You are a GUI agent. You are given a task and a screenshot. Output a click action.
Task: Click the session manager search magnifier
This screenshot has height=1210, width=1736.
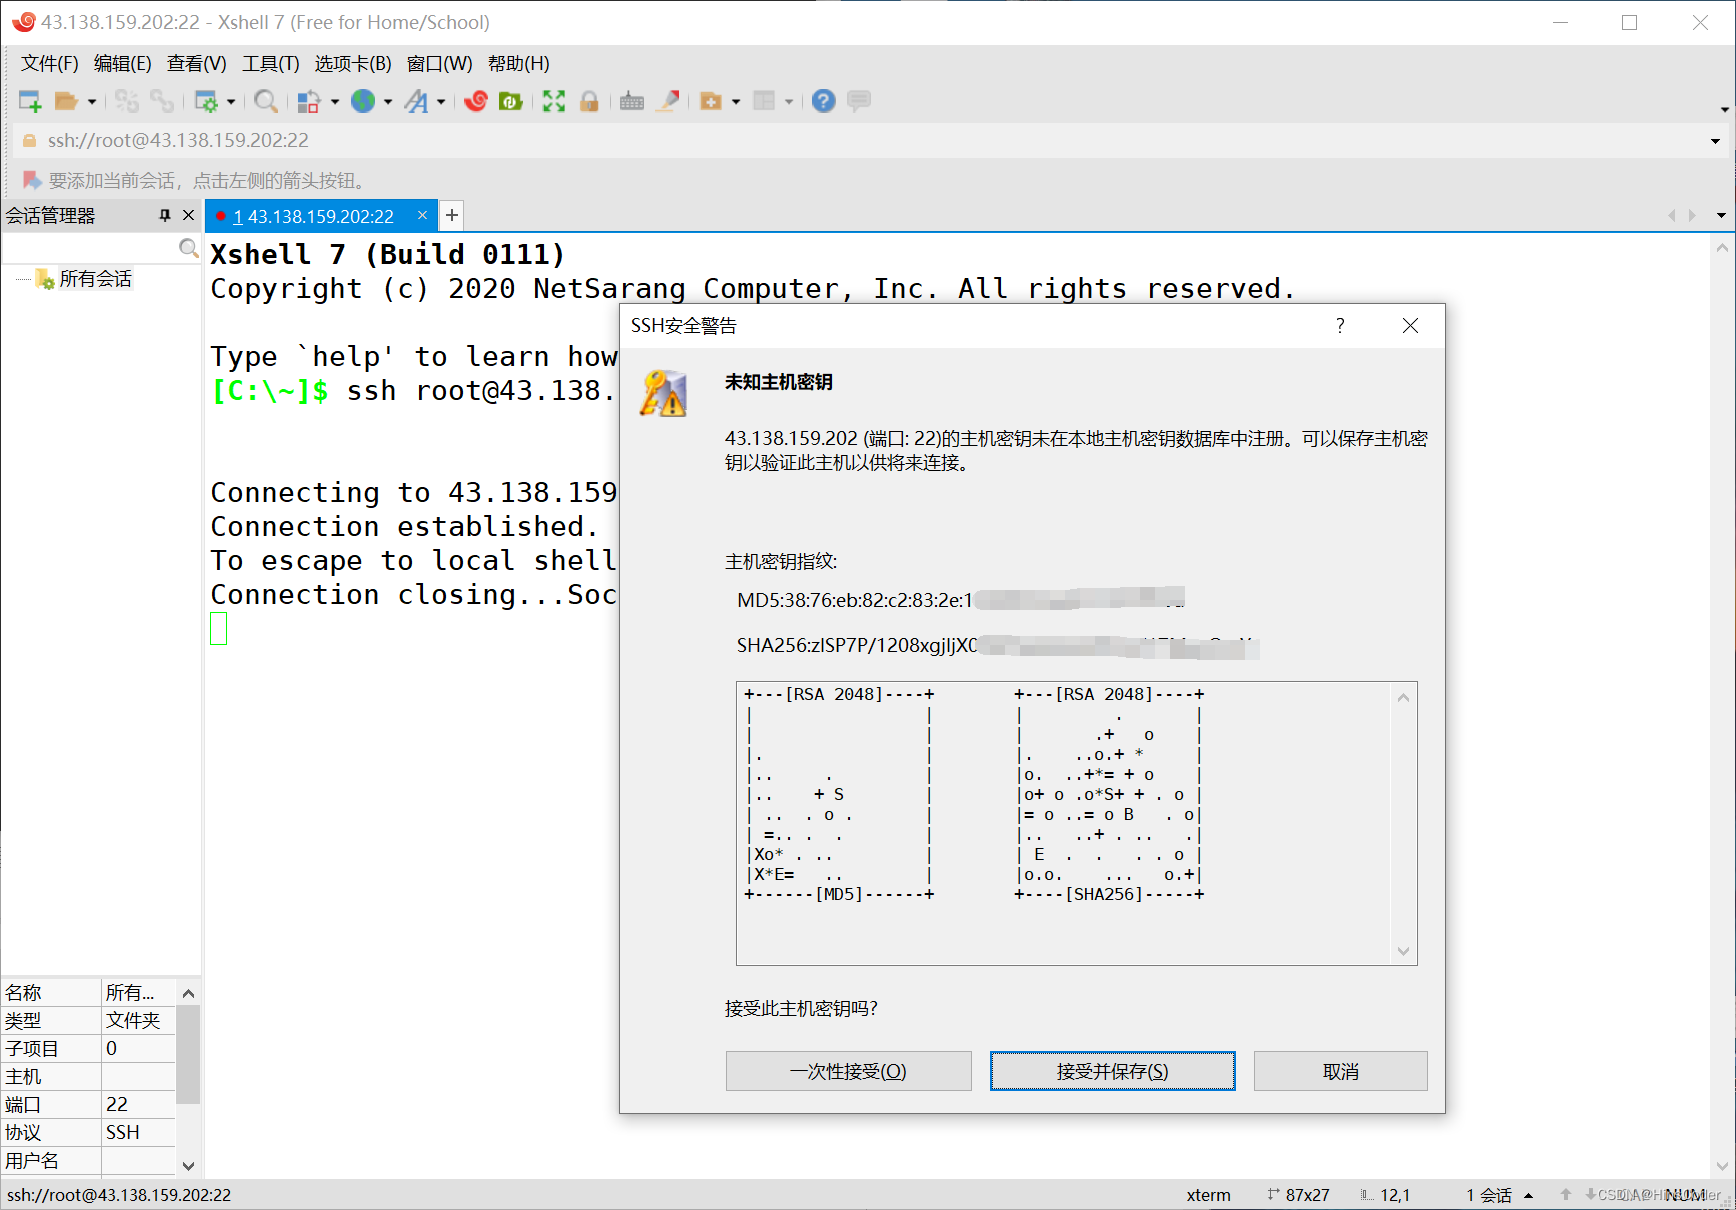[188, 247]
